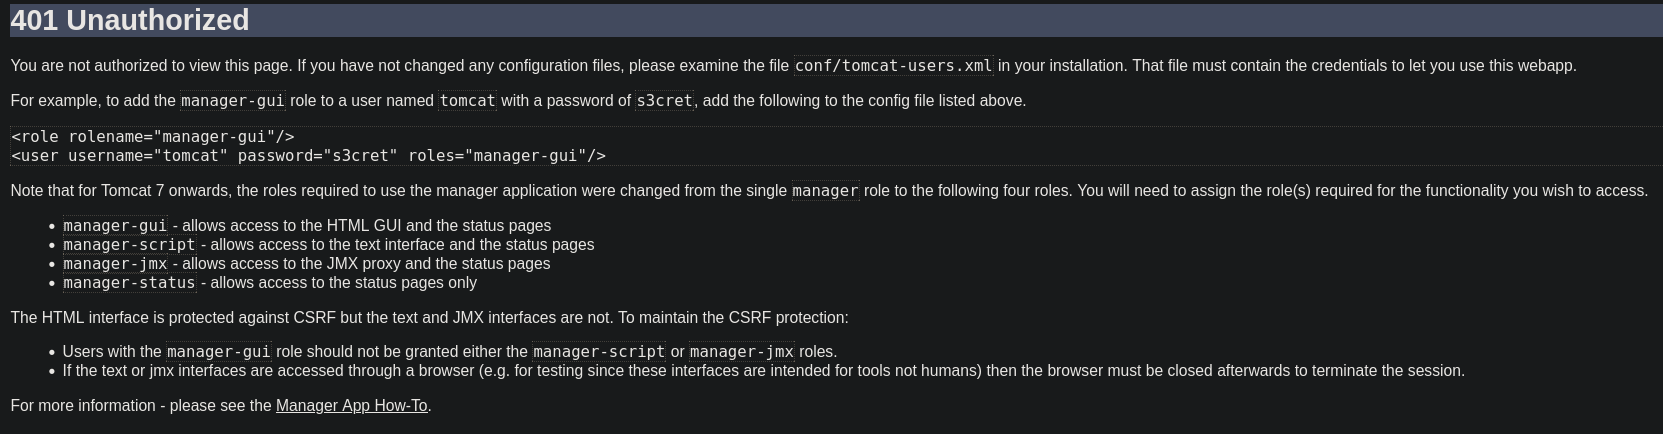Click the single manager role code text
The height and width of the screenshot is (434, 1663).
825,191
